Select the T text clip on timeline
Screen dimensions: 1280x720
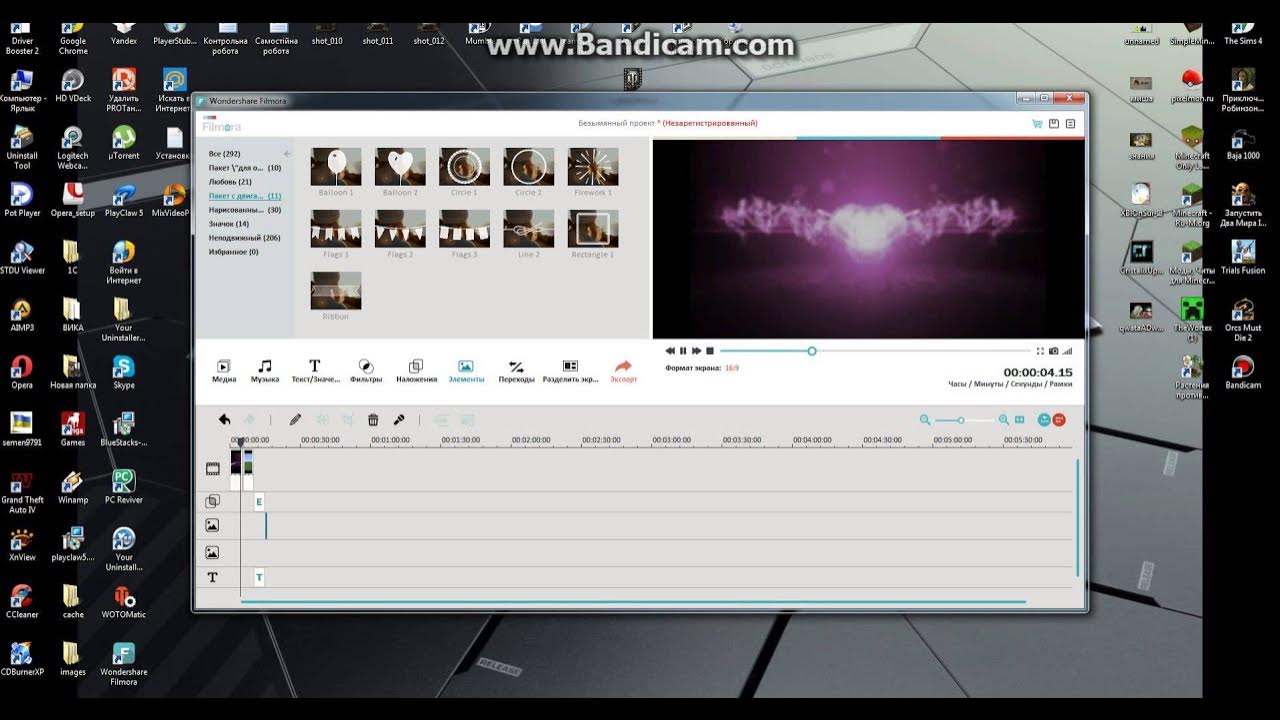[259, 577]
